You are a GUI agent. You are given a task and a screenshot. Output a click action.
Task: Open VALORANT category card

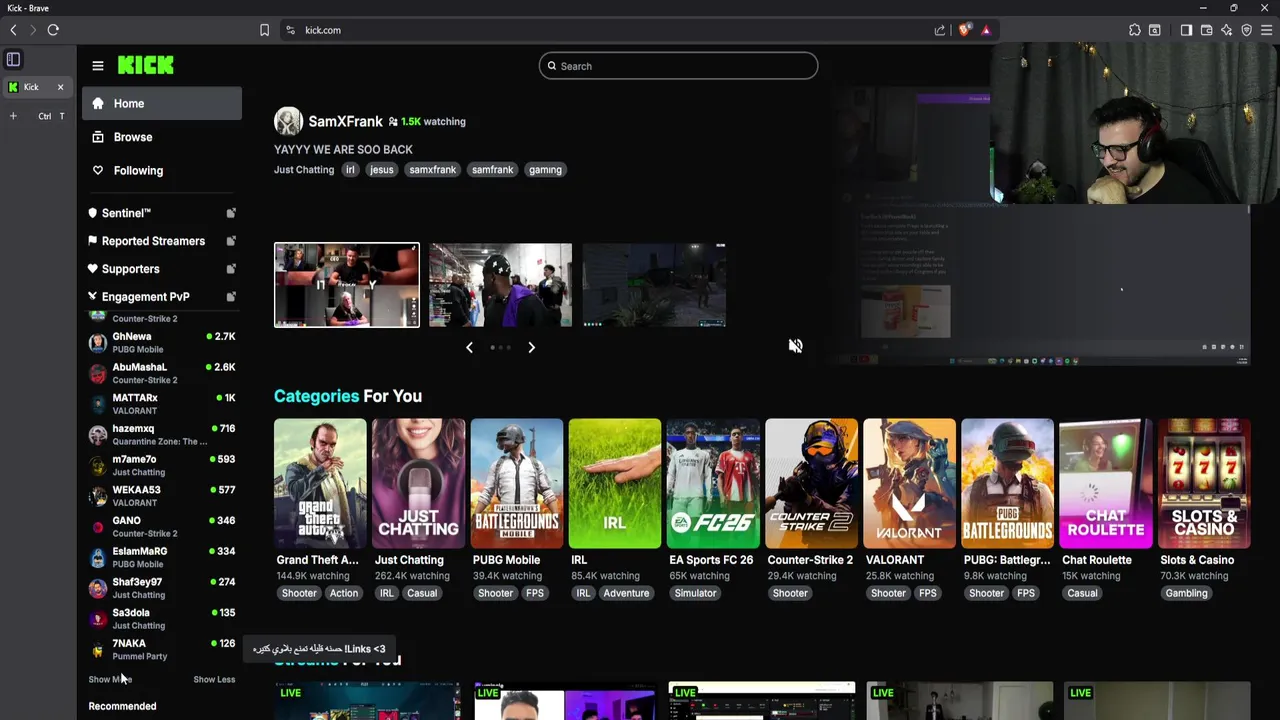(909, 484)
